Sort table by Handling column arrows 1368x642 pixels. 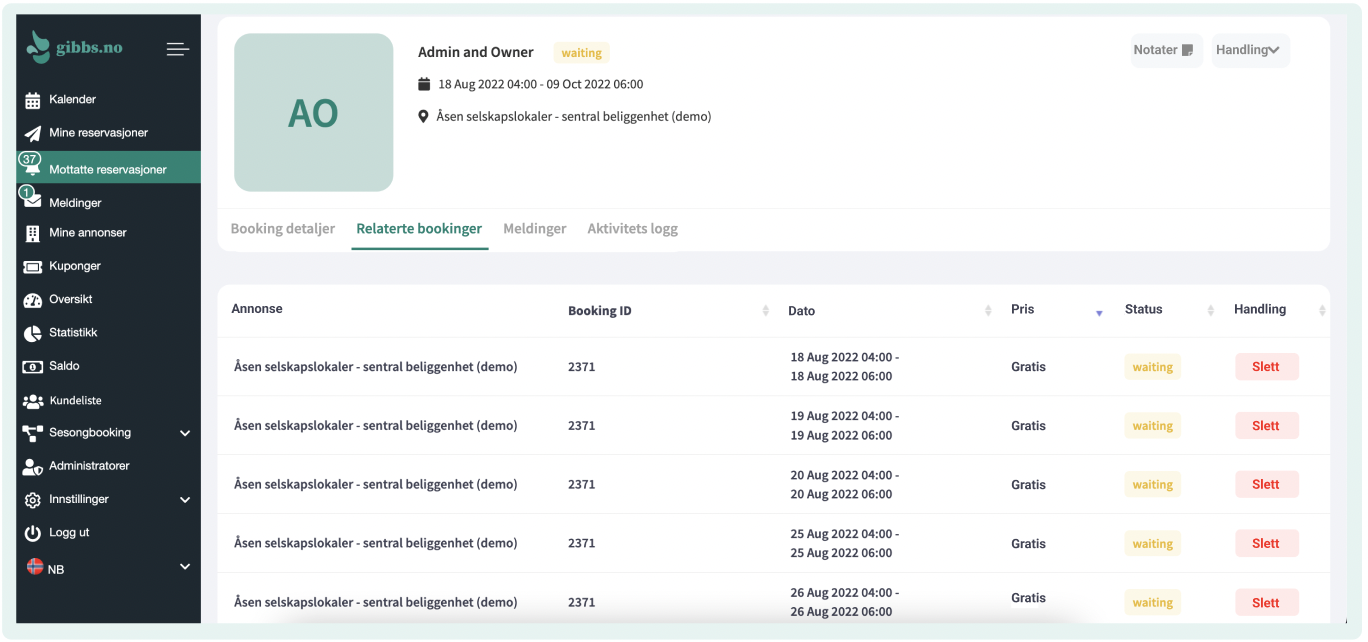1322,311
